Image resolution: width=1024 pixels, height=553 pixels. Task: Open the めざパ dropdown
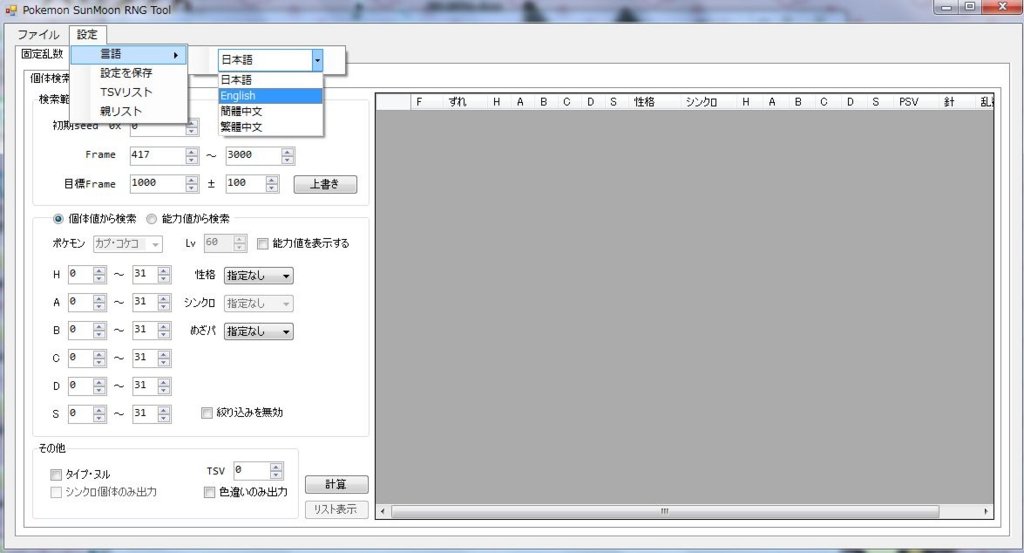click(259, 332)
